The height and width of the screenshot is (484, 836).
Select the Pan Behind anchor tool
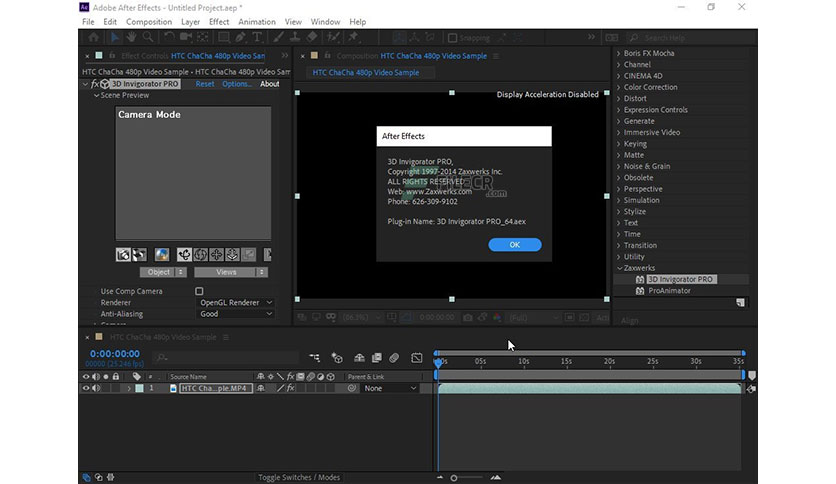click(x=203, y=37)
